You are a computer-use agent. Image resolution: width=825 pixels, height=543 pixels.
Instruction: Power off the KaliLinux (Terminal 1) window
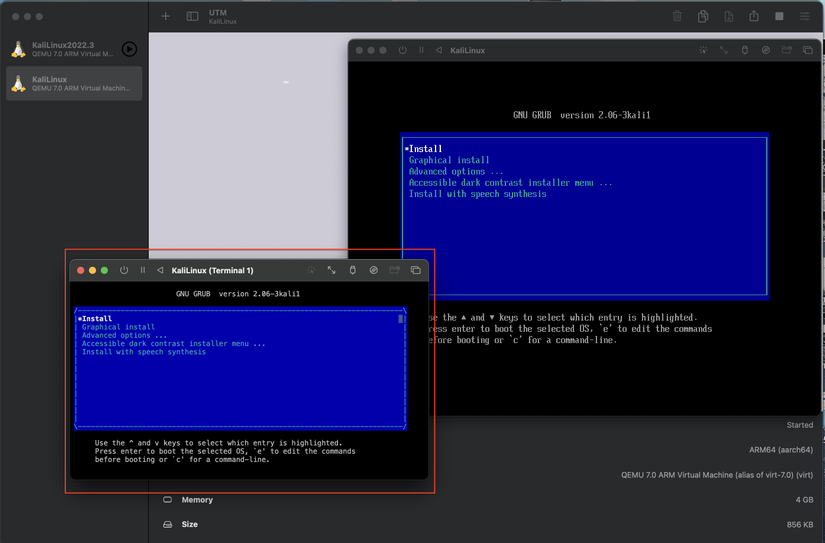coord(124,270)
